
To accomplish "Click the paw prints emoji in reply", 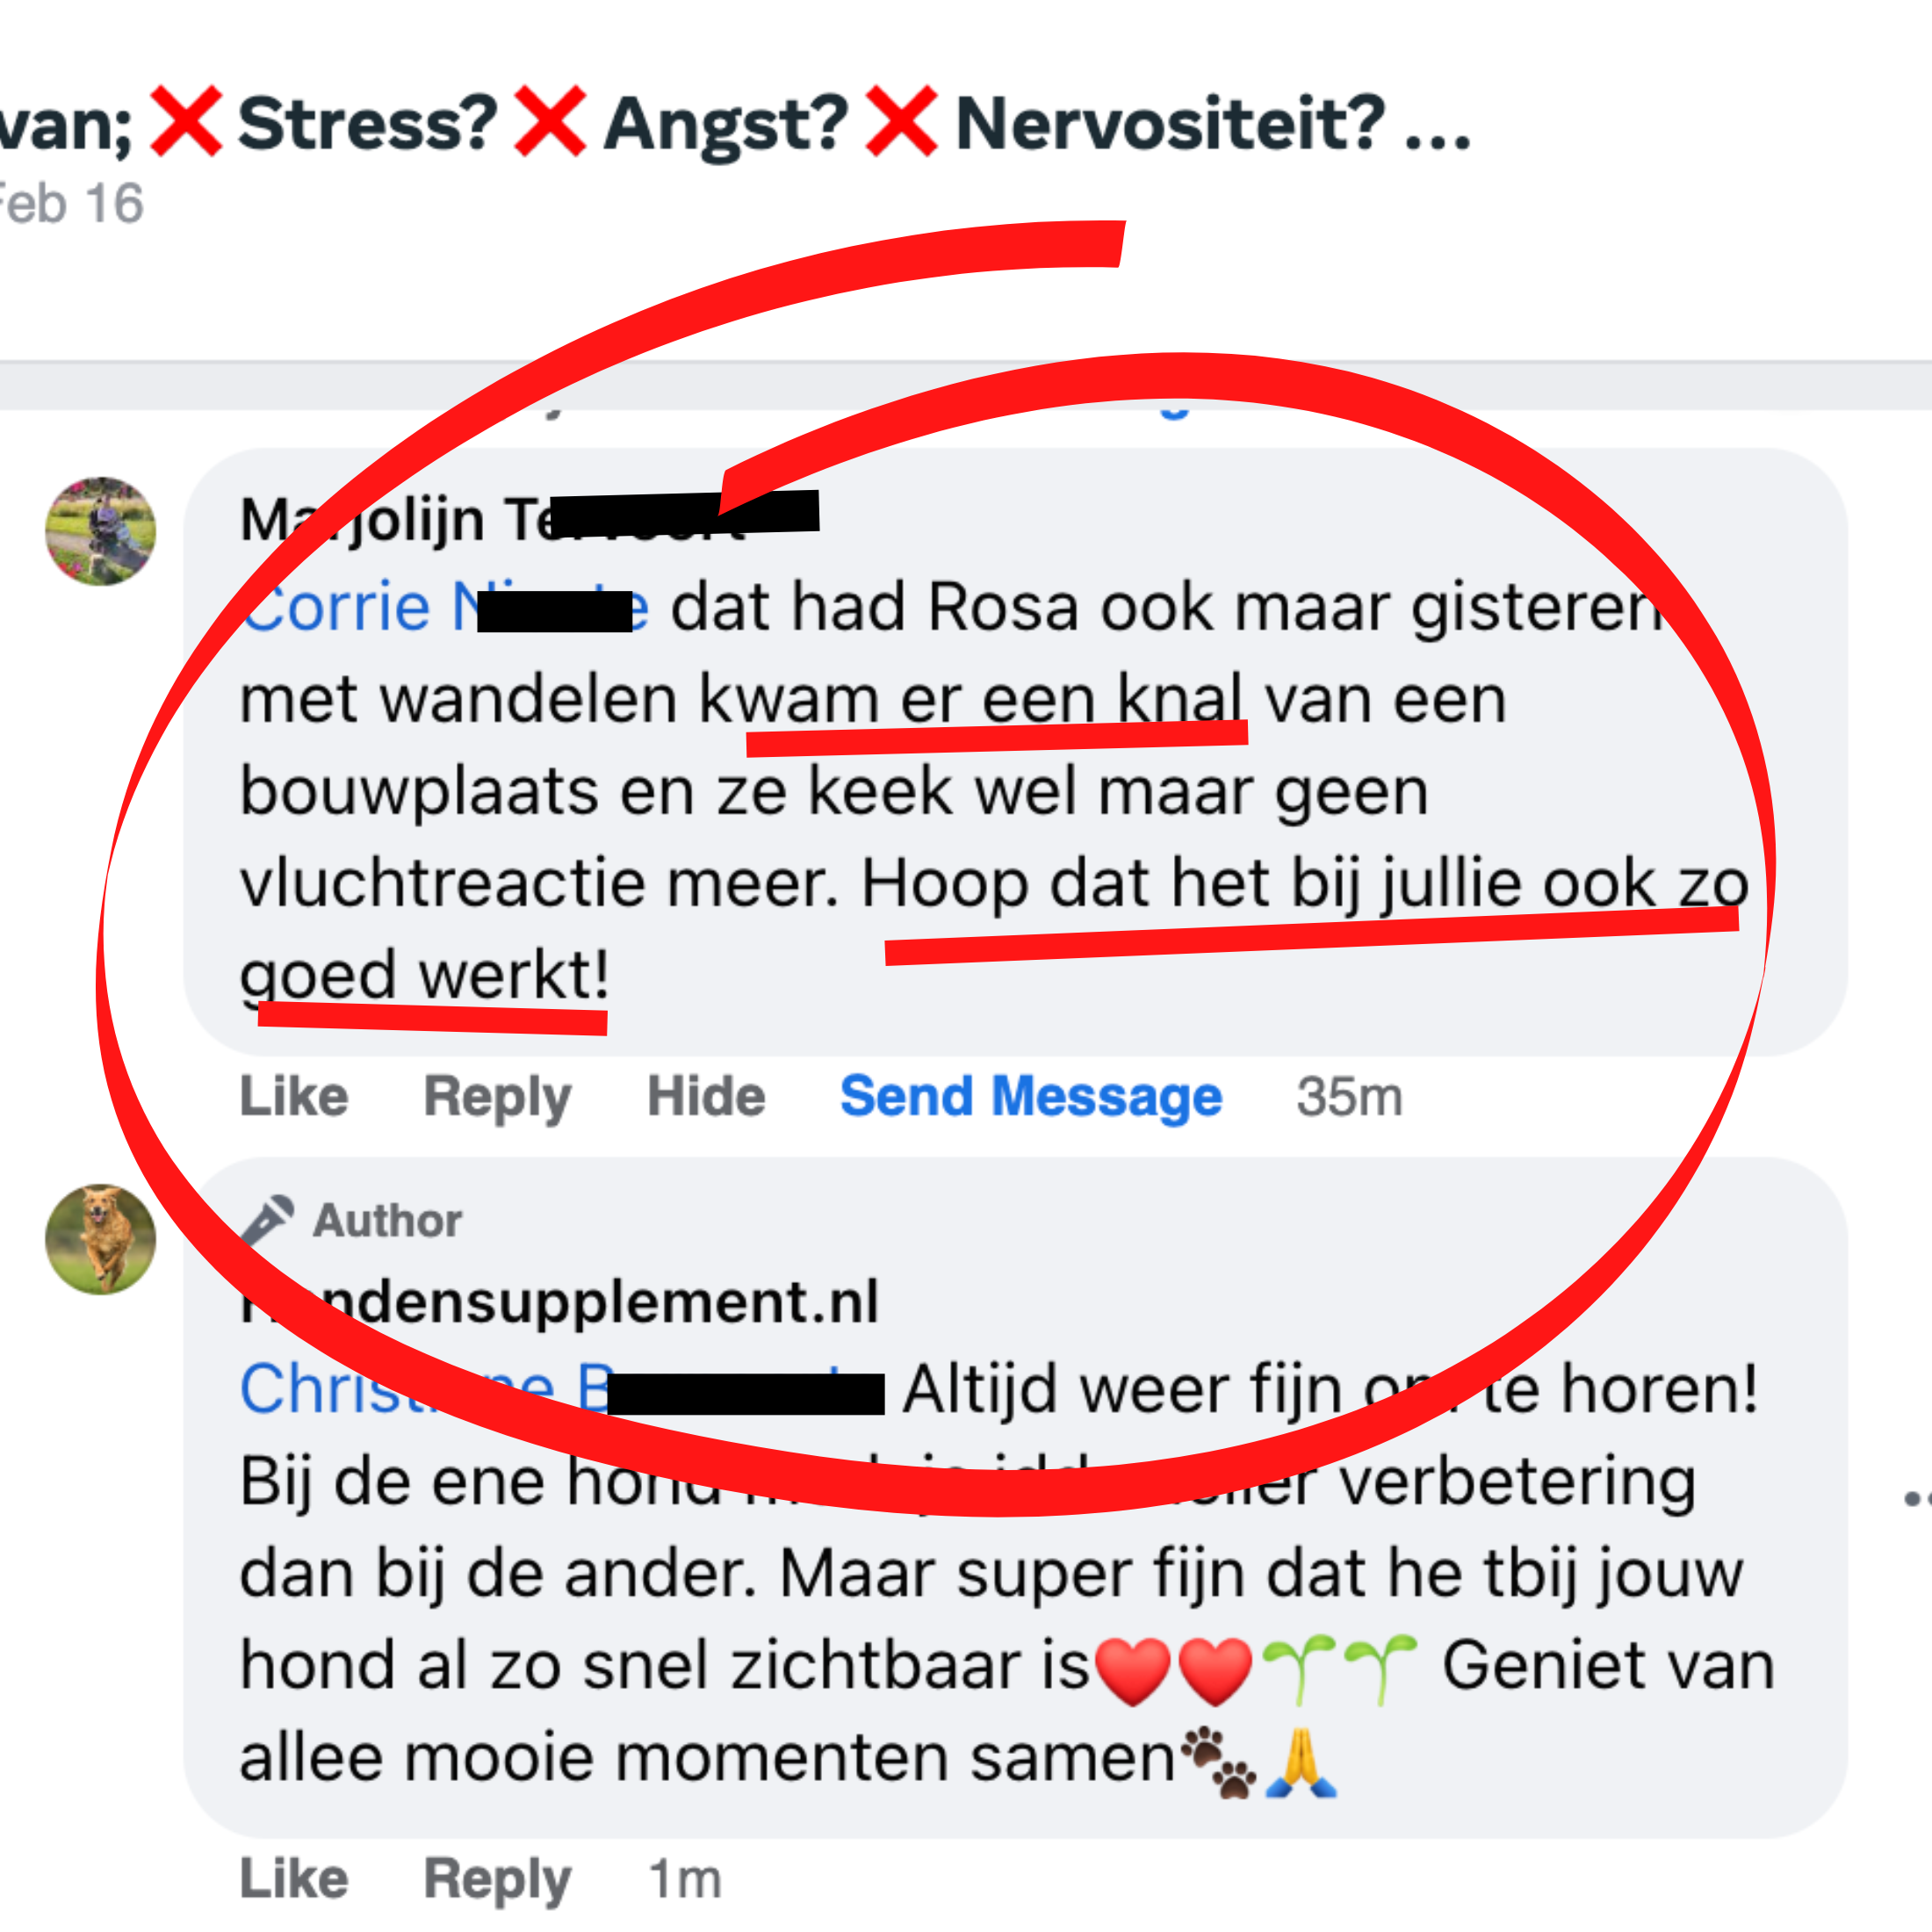I will coord(1218,1762).
